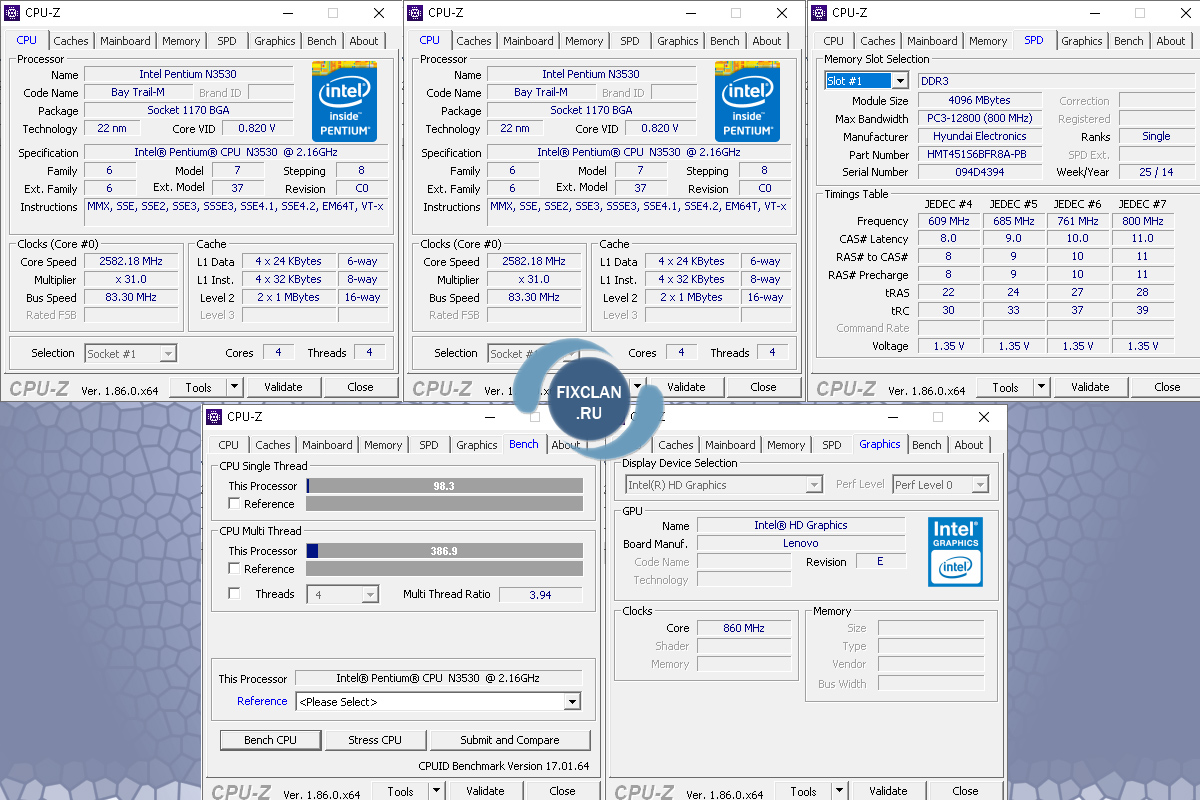Click the Intel Graphics logo in Graphics window
Image resolution: width=1200 pixels, height=800 pixels.
click(x=955, y=551)
